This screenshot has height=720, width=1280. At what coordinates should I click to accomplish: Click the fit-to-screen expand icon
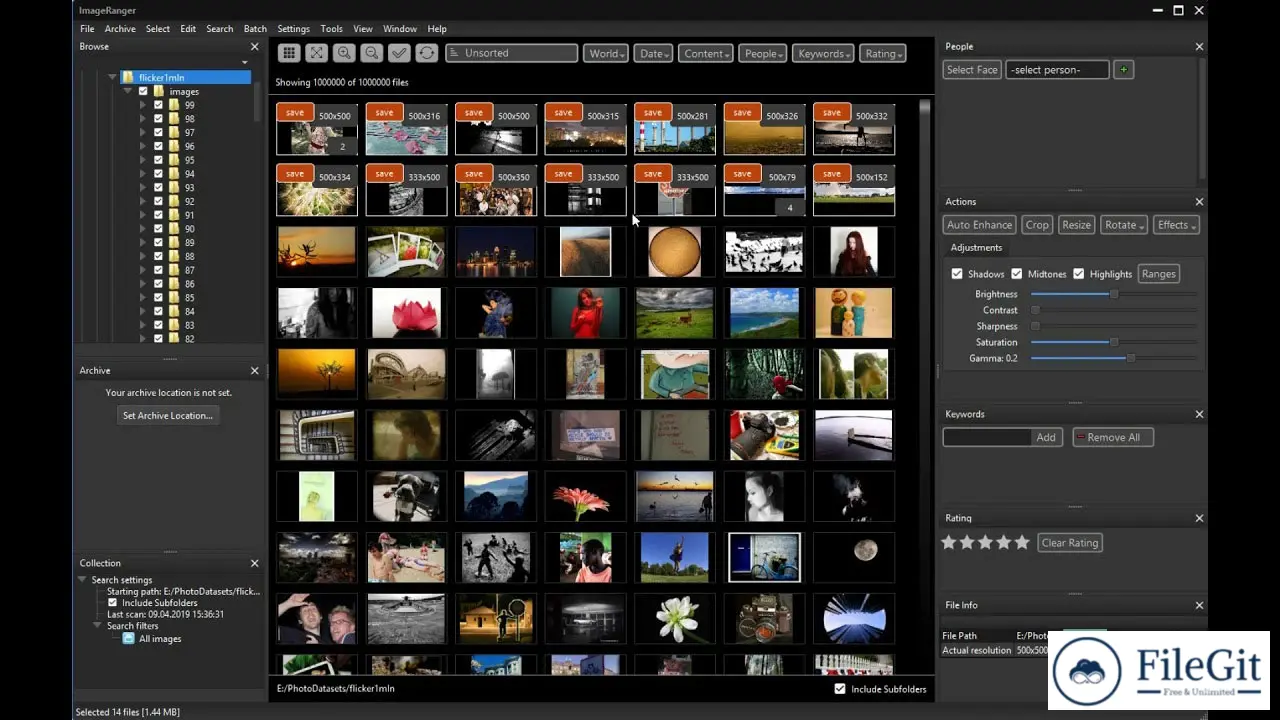(316, 53)
